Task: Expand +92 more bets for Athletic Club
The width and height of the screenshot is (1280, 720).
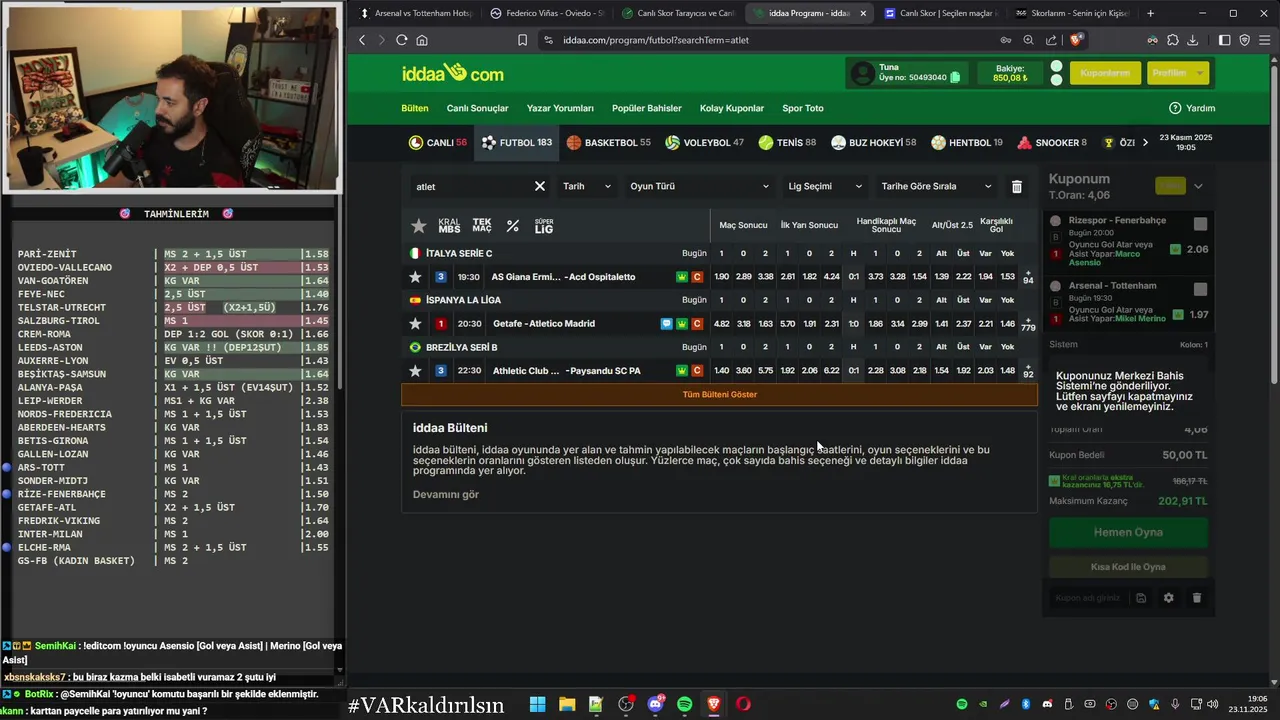Action: tap(1028, 370)
